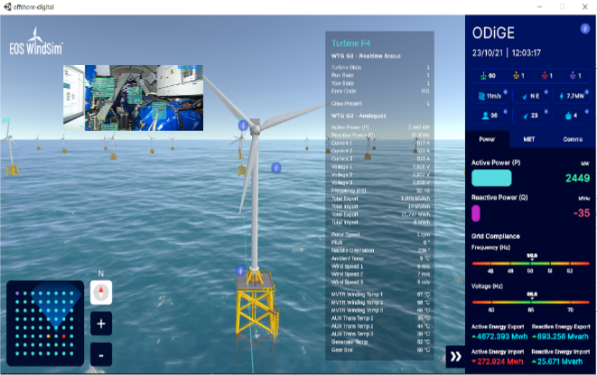This screenshot has height=375, width=597.
Task: Click the Active Power cyan bar
Action: pos(491,178)
